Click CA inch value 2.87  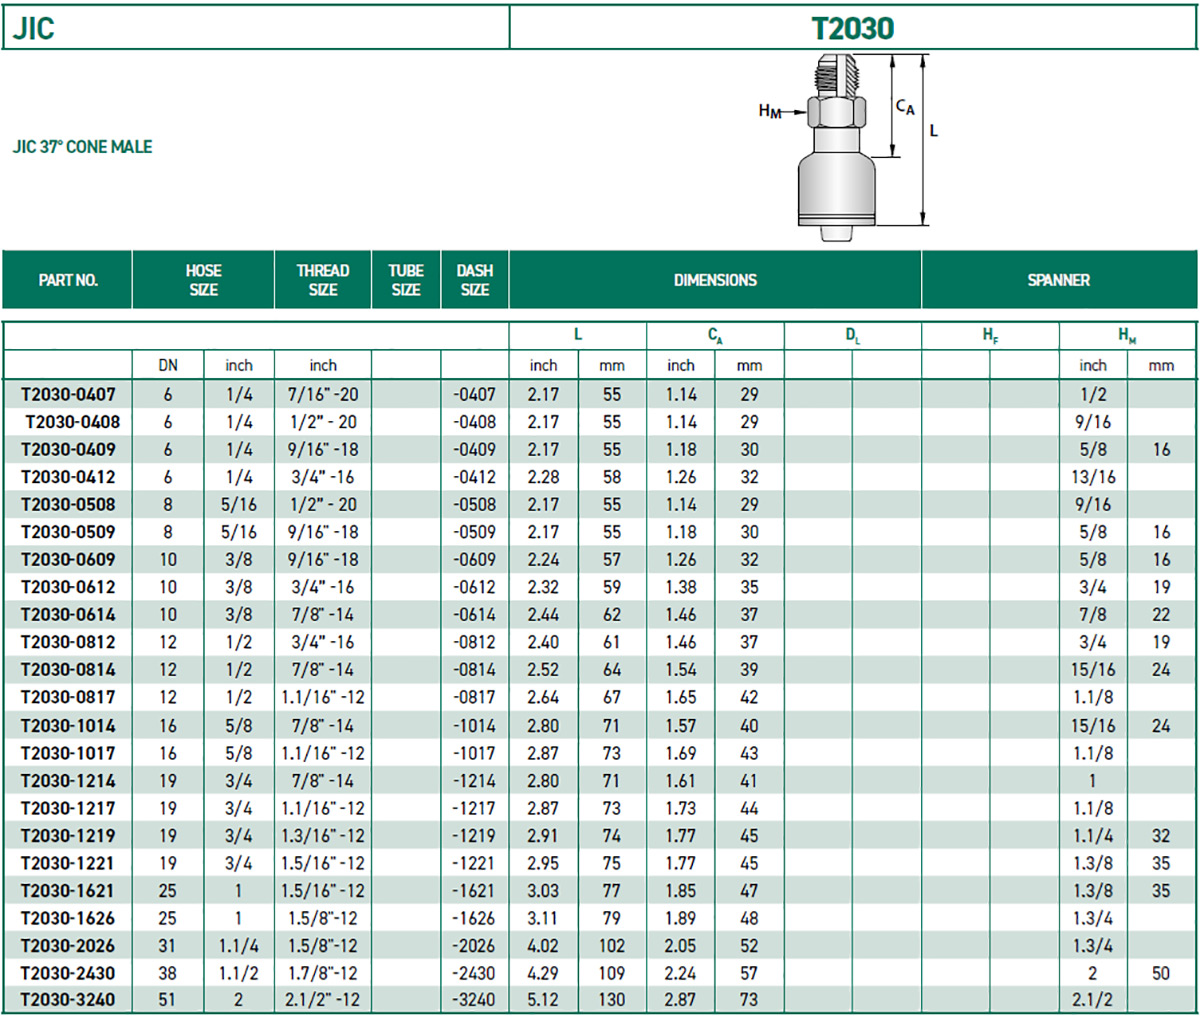681,999
